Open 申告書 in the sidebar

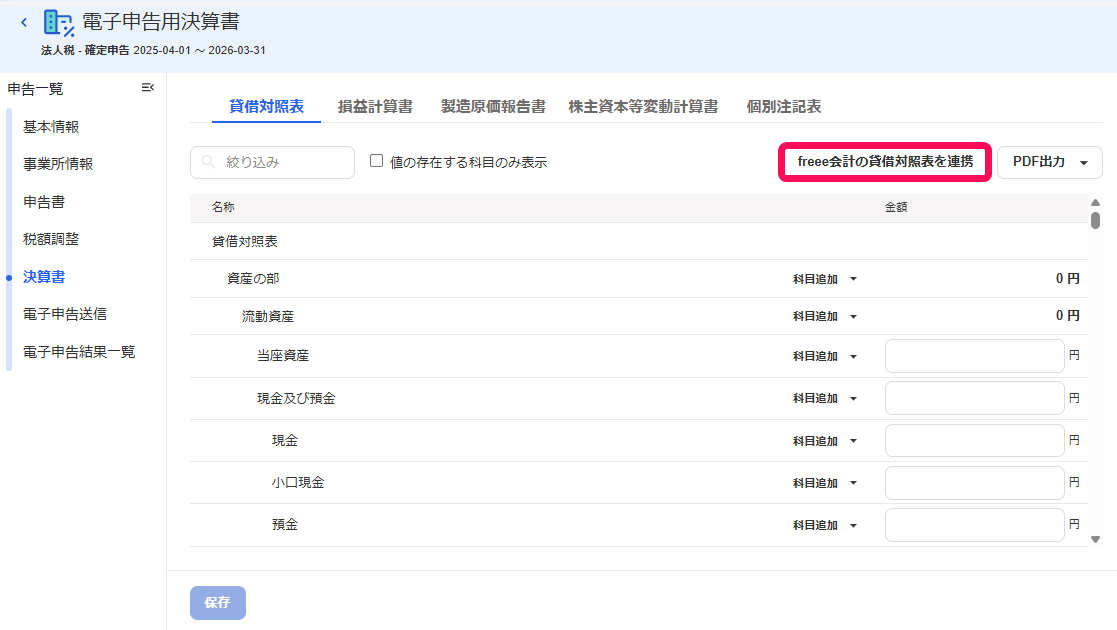click(43, 202)
